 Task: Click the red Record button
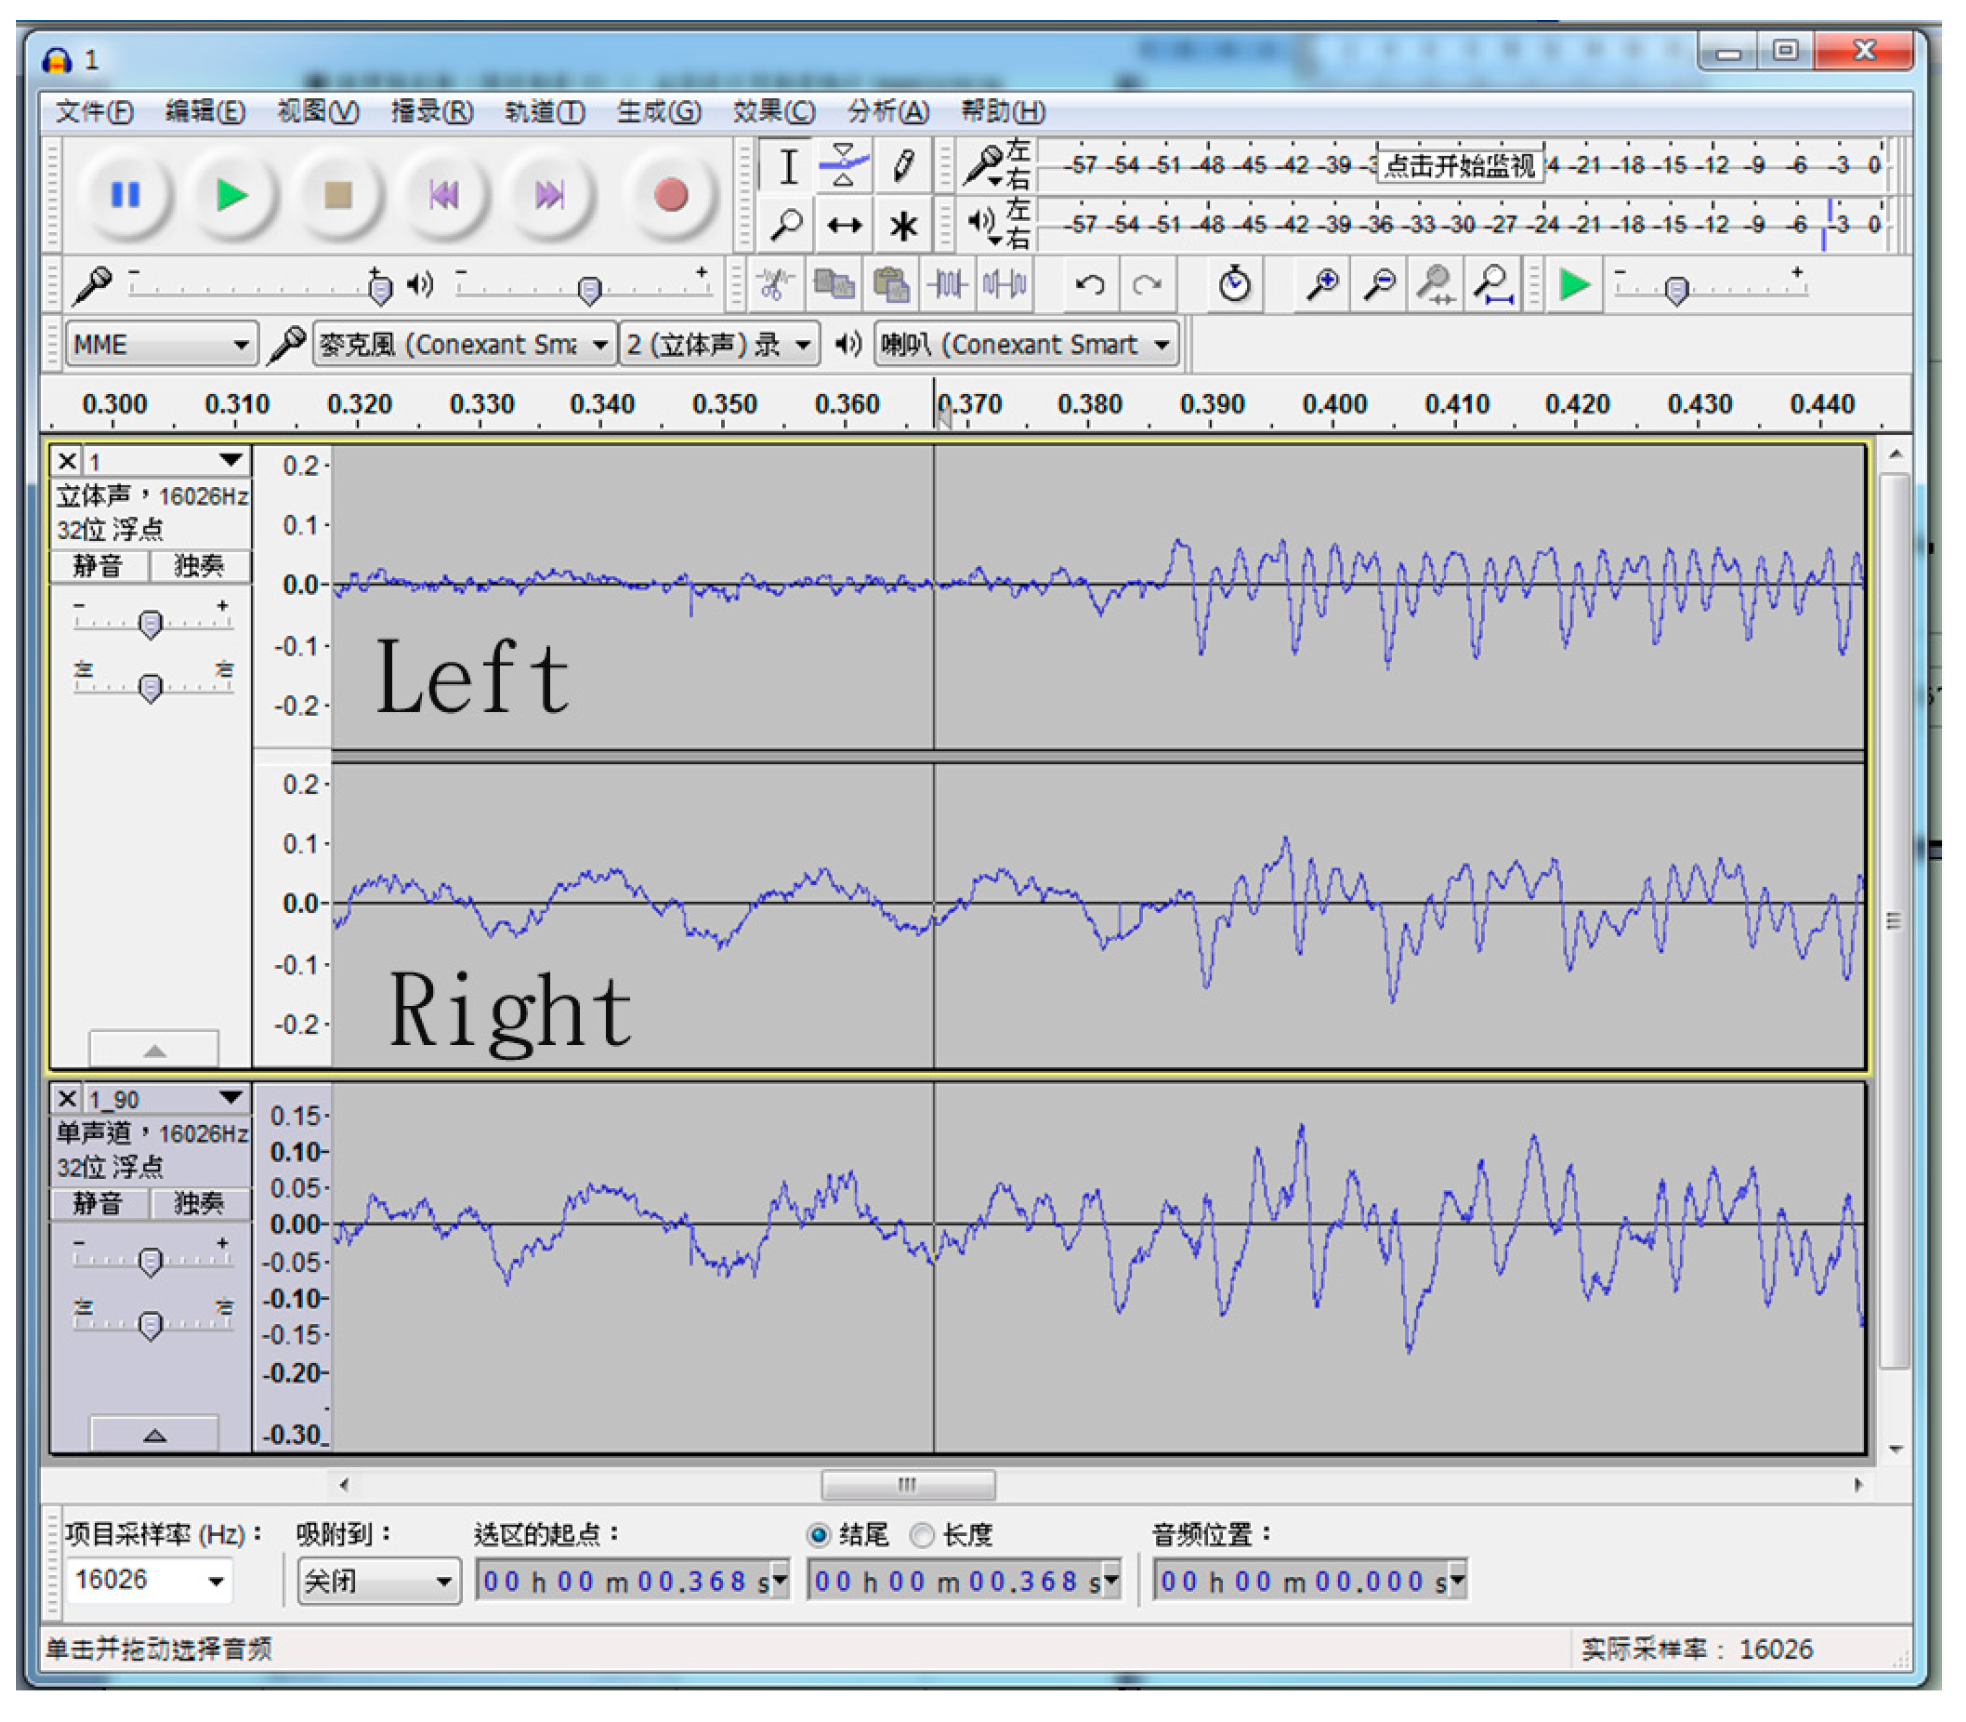click(670, 195)
